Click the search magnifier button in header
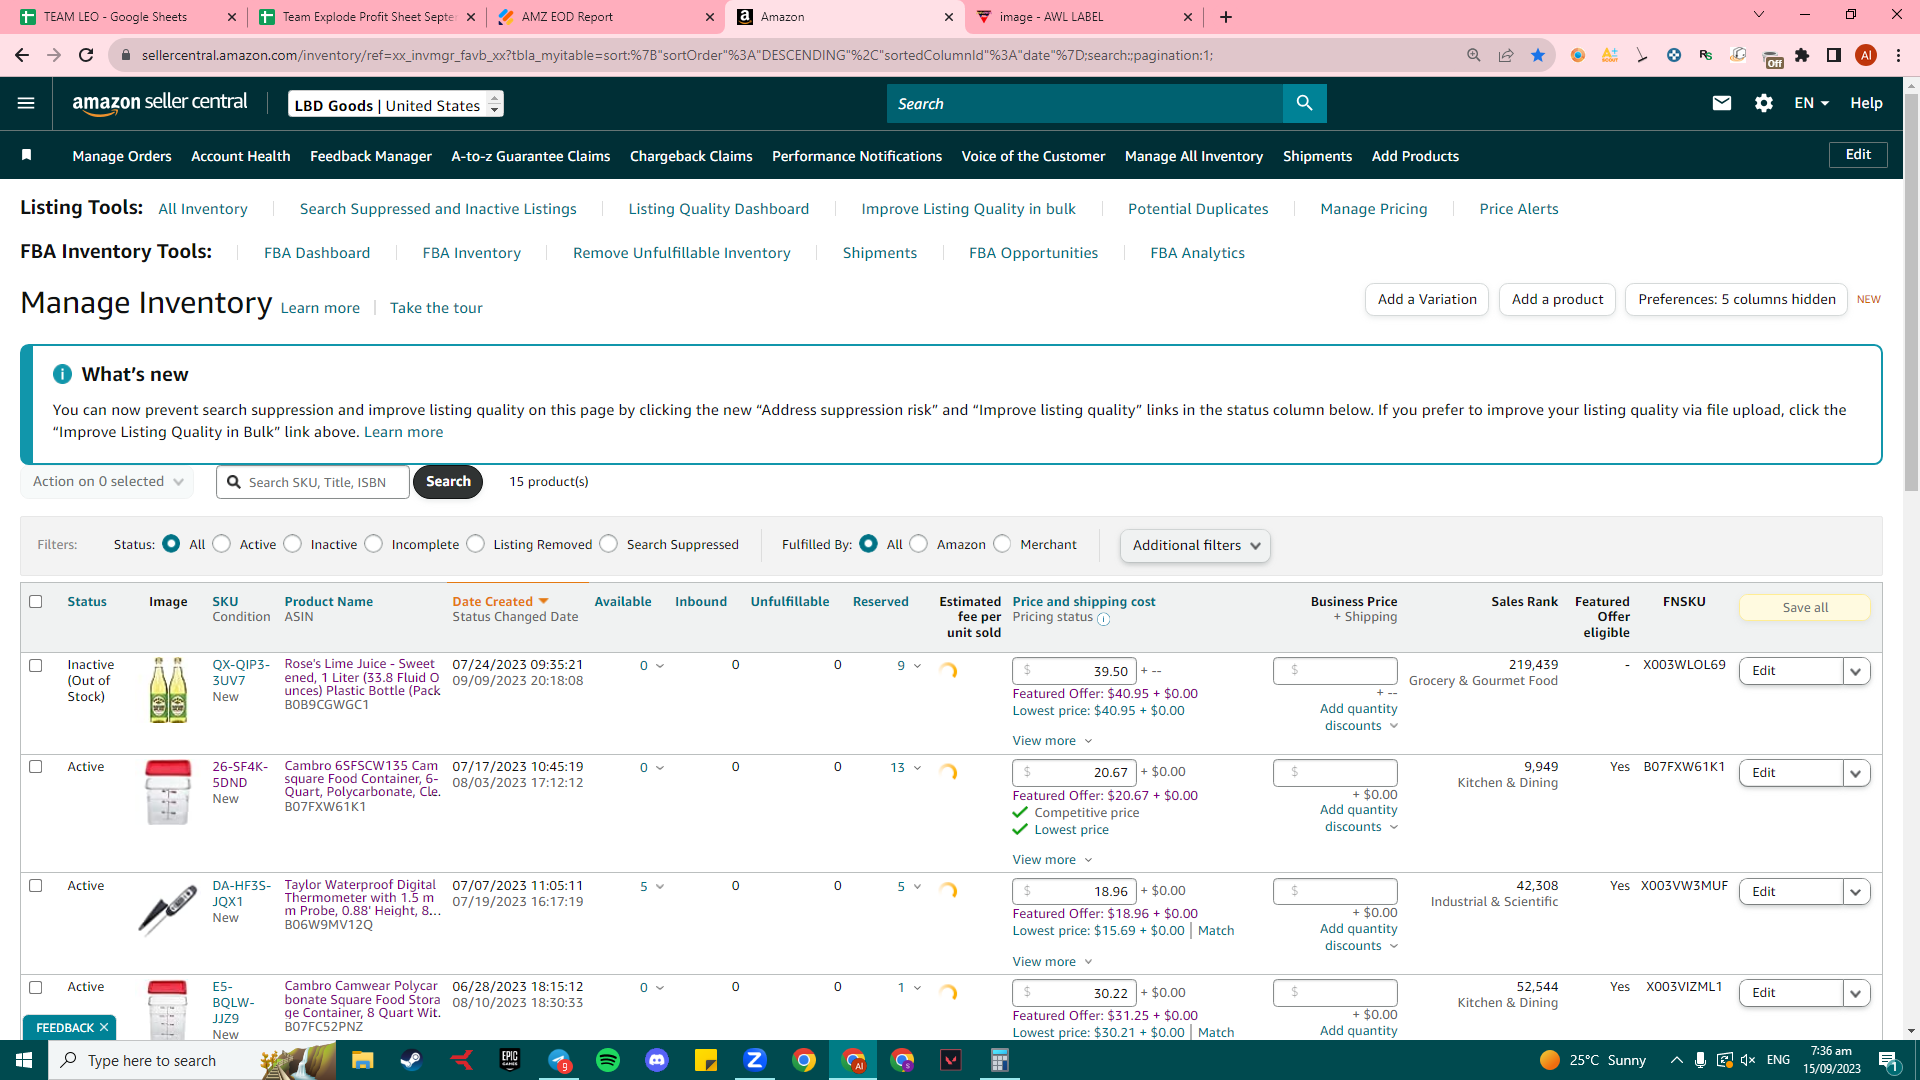The height and width of the screenshot is (1080, 1920). (1304, 103)
